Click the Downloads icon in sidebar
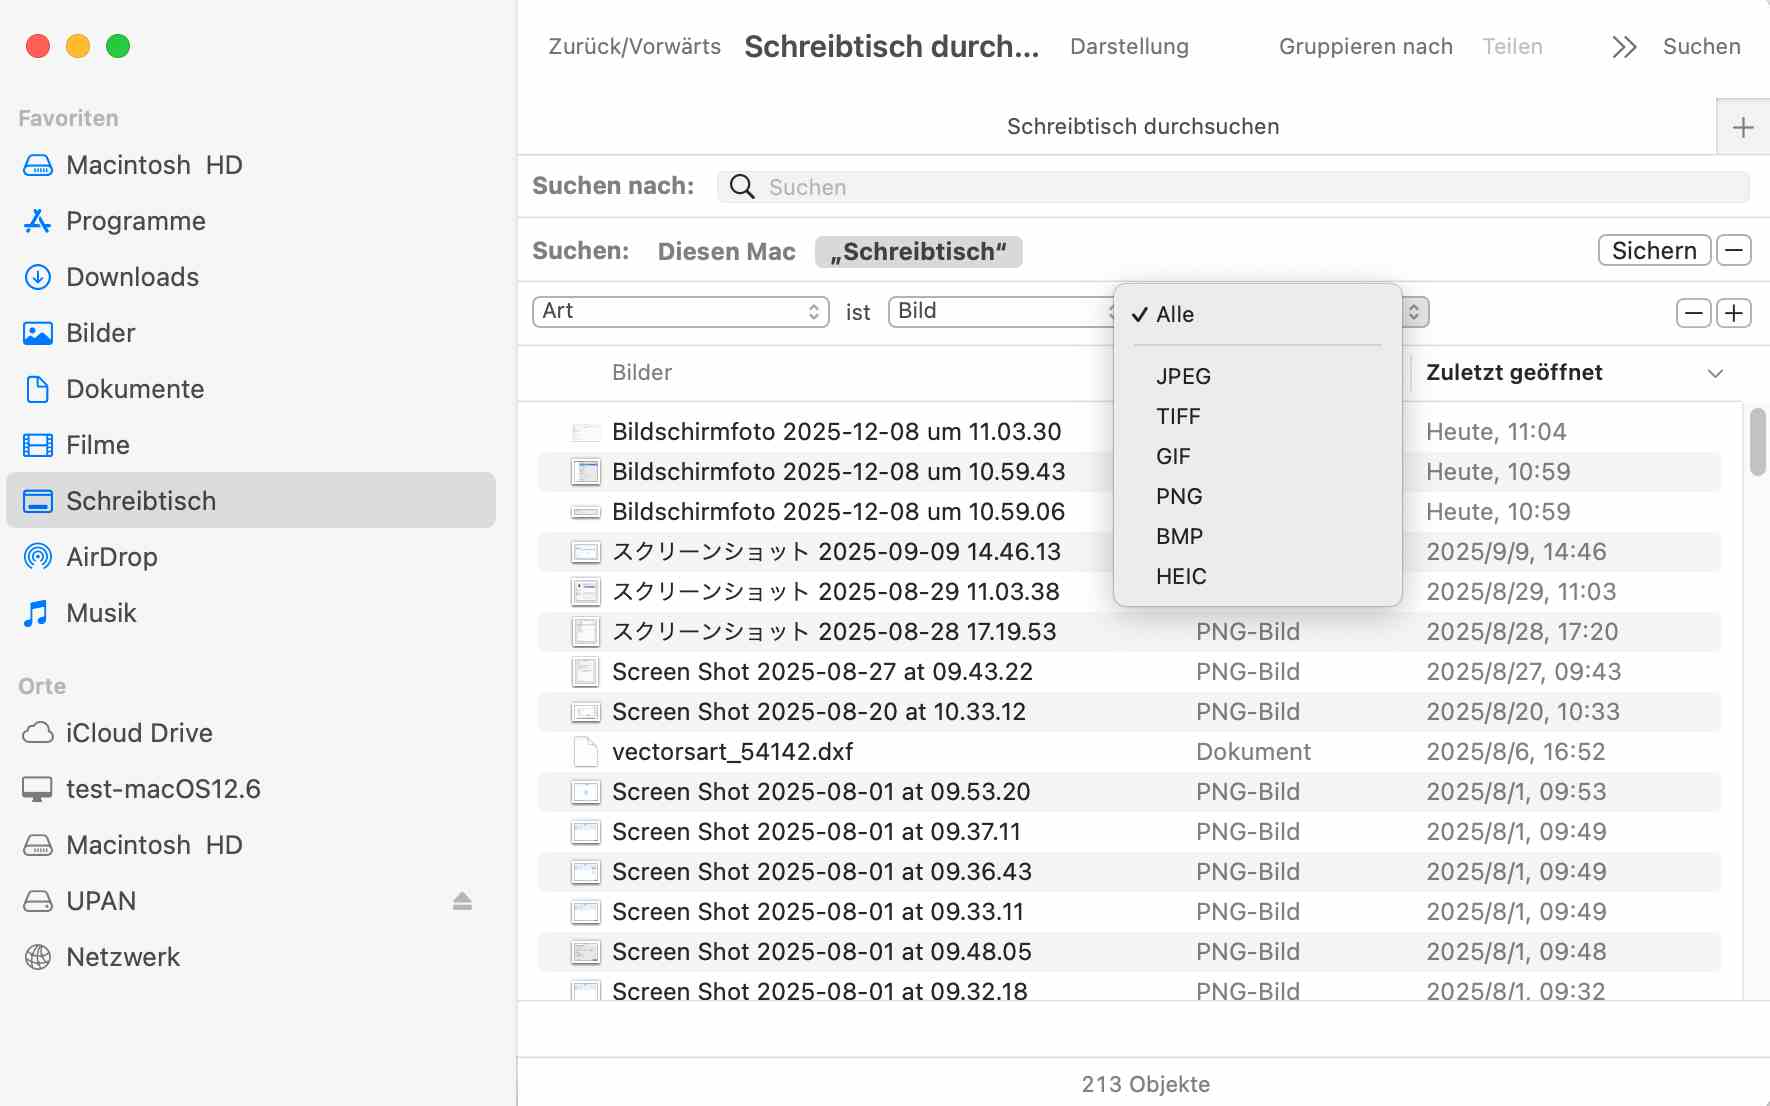This screenshot has width=1770, height=1106. point(37,277)
